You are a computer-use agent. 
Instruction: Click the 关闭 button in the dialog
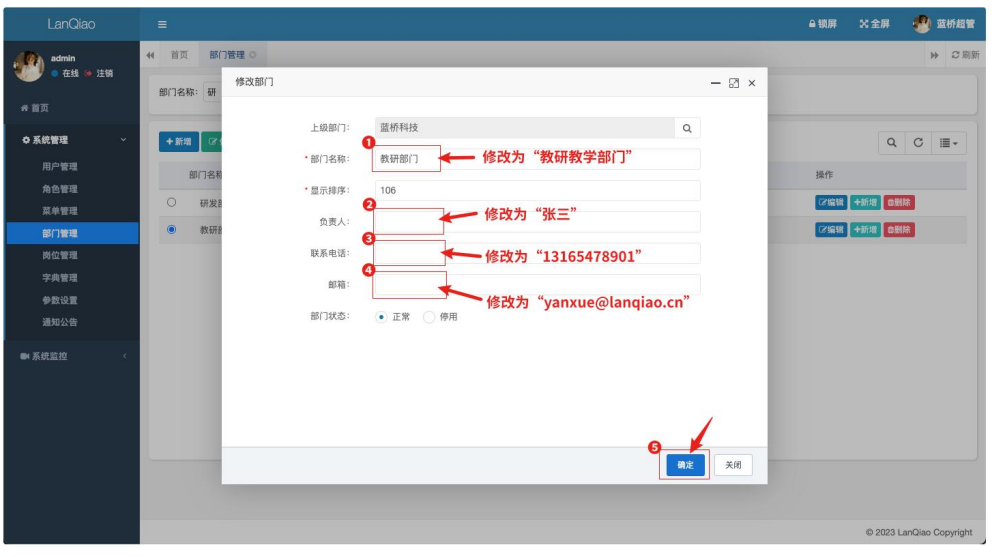[x=733, y=465]
